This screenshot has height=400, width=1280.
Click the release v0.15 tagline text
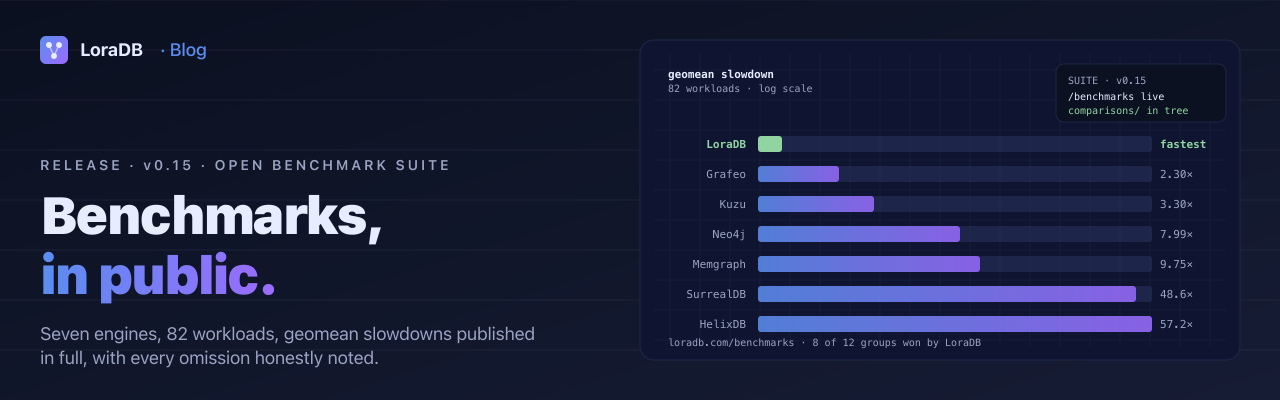click(245, 165)
